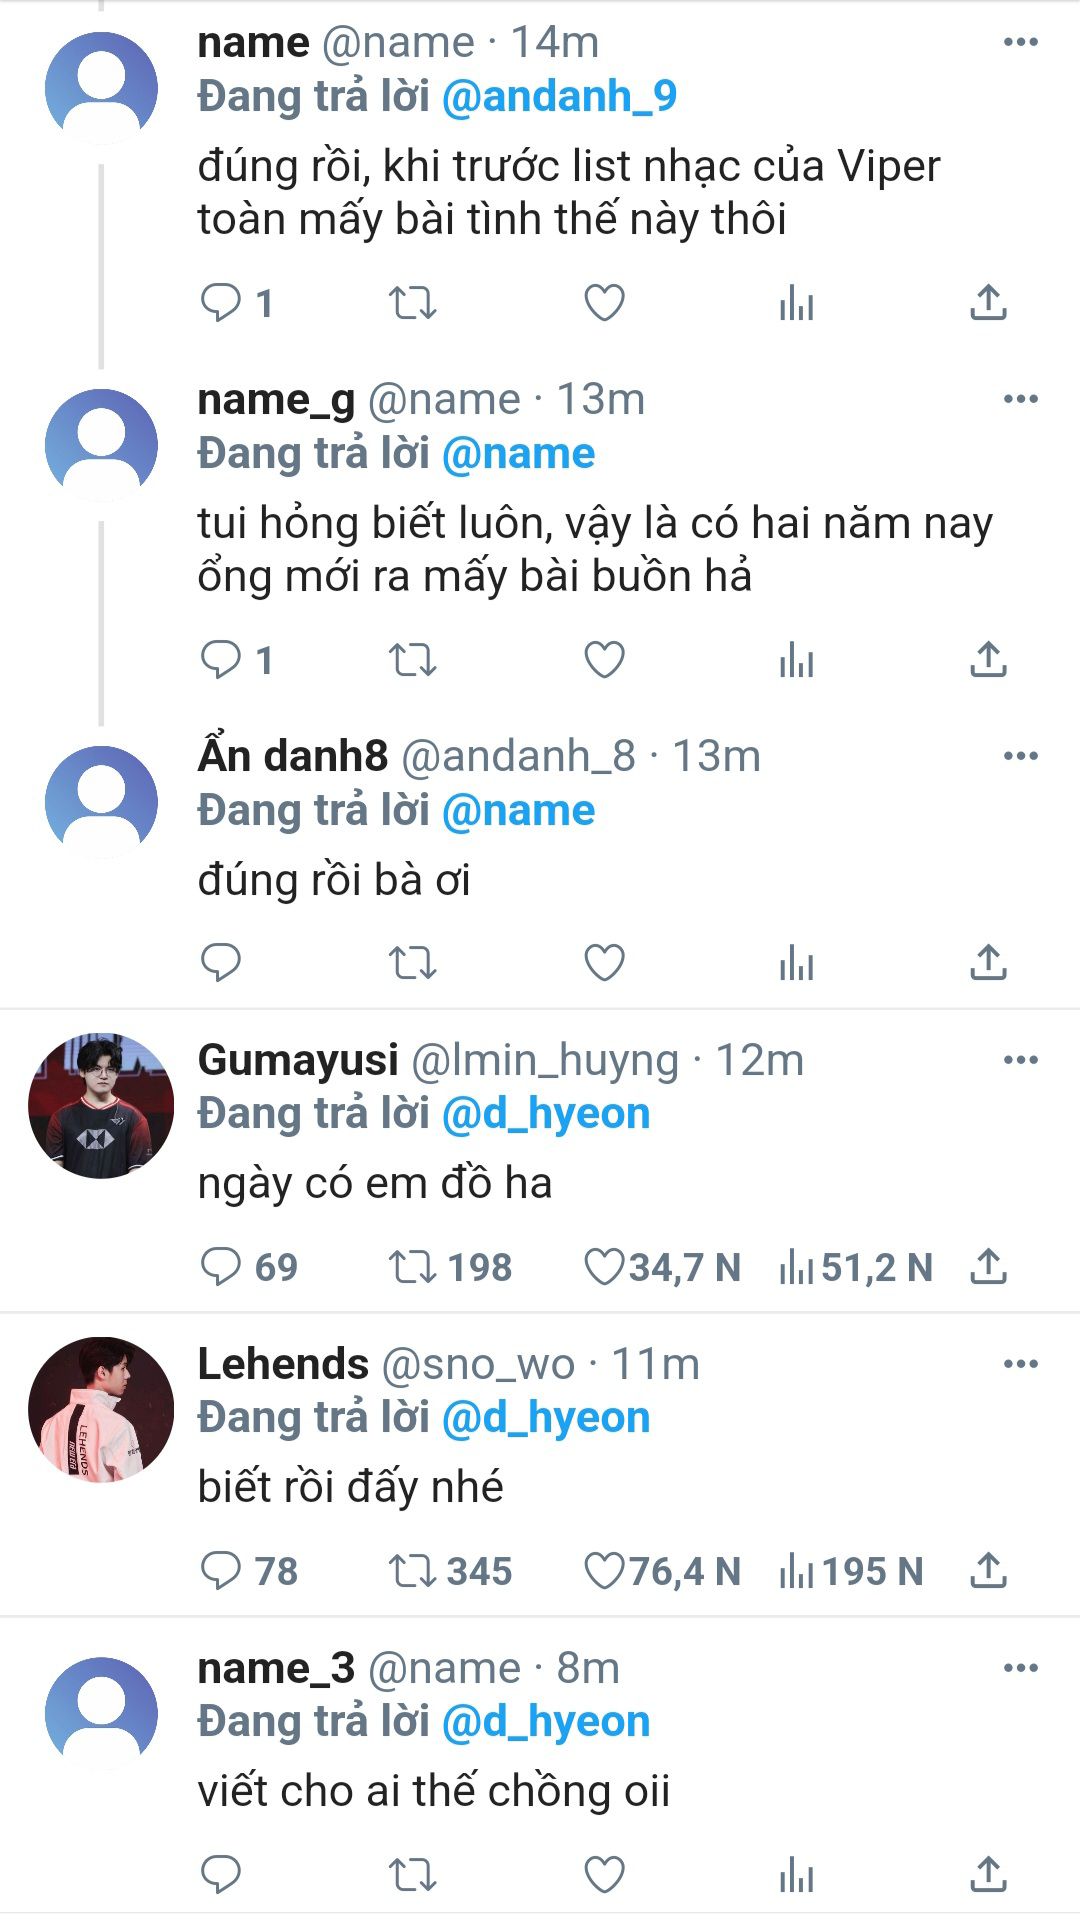The height and width of the screenshot is (1920, 1080).
Task: Open the Ẩn danh8 display name
Action: [293, 756]
